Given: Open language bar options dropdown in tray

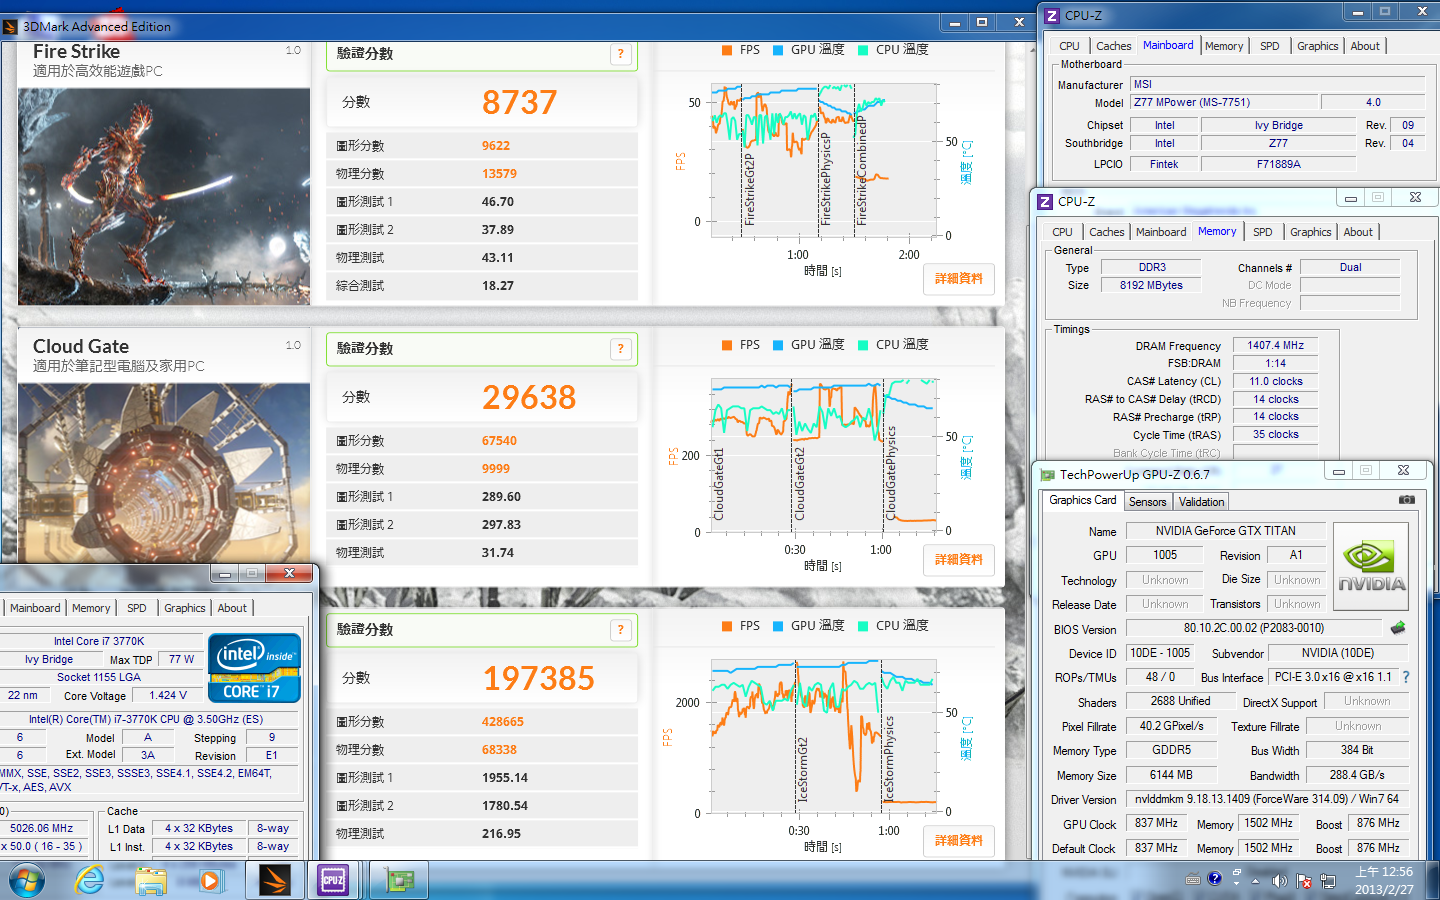Looking at the screenshot, I should pos(1236,884).
